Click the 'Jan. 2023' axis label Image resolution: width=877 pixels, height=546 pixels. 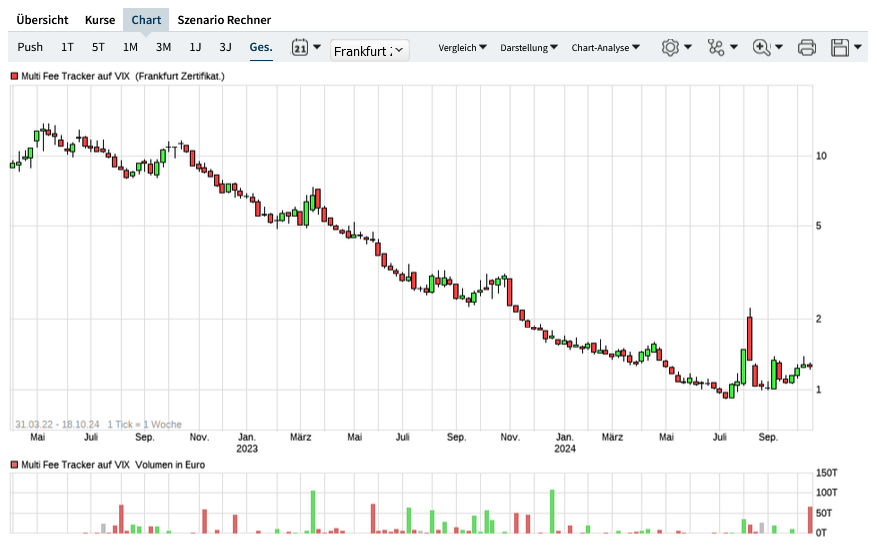point(247,443)
